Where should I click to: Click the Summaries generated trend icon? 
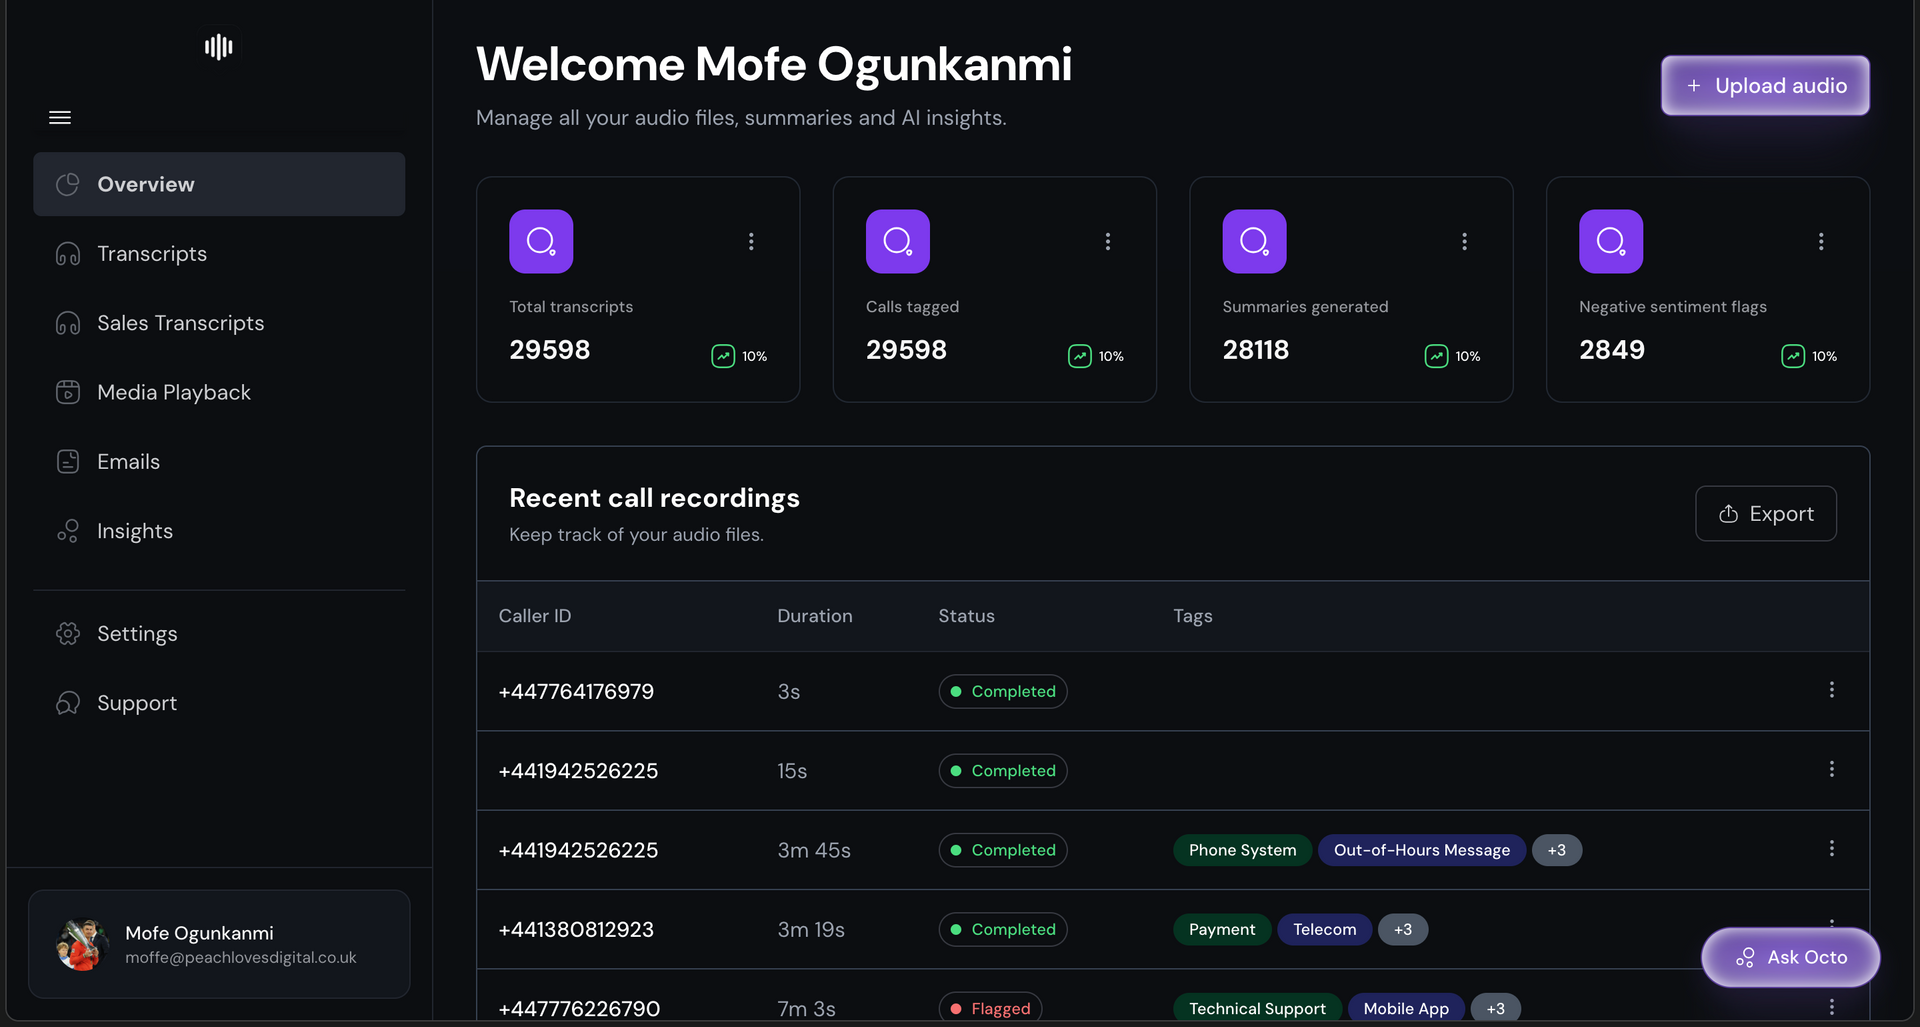pos(1436,356)
